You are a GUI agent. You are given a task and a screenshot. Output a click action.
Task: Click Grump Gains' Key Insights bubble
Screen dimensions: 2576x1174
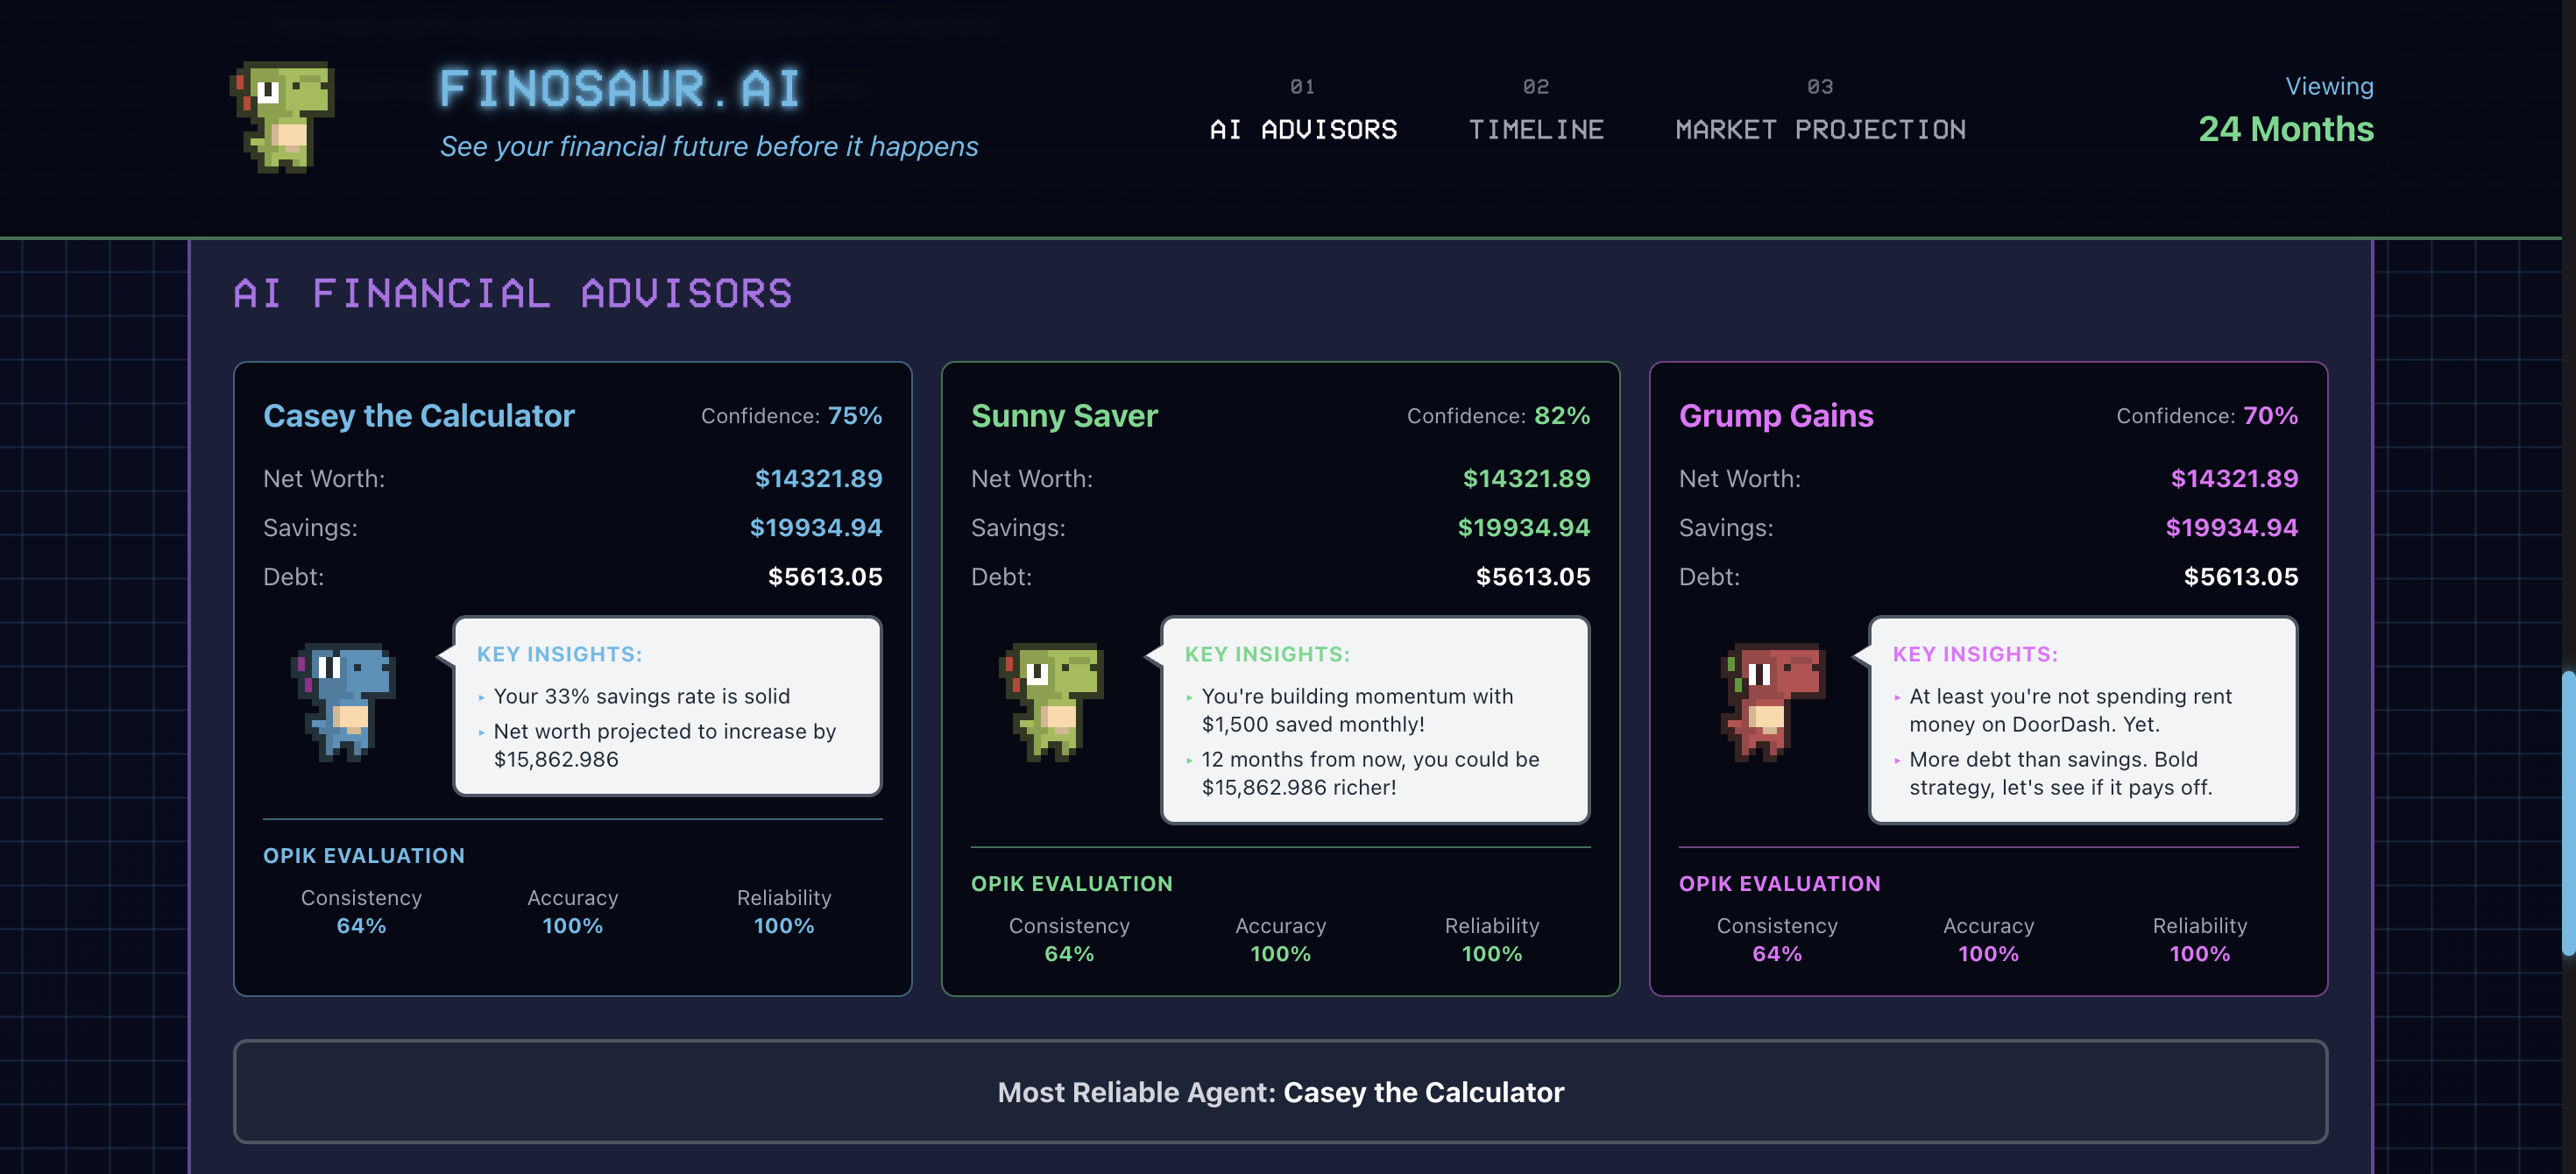click(2083, 720)
